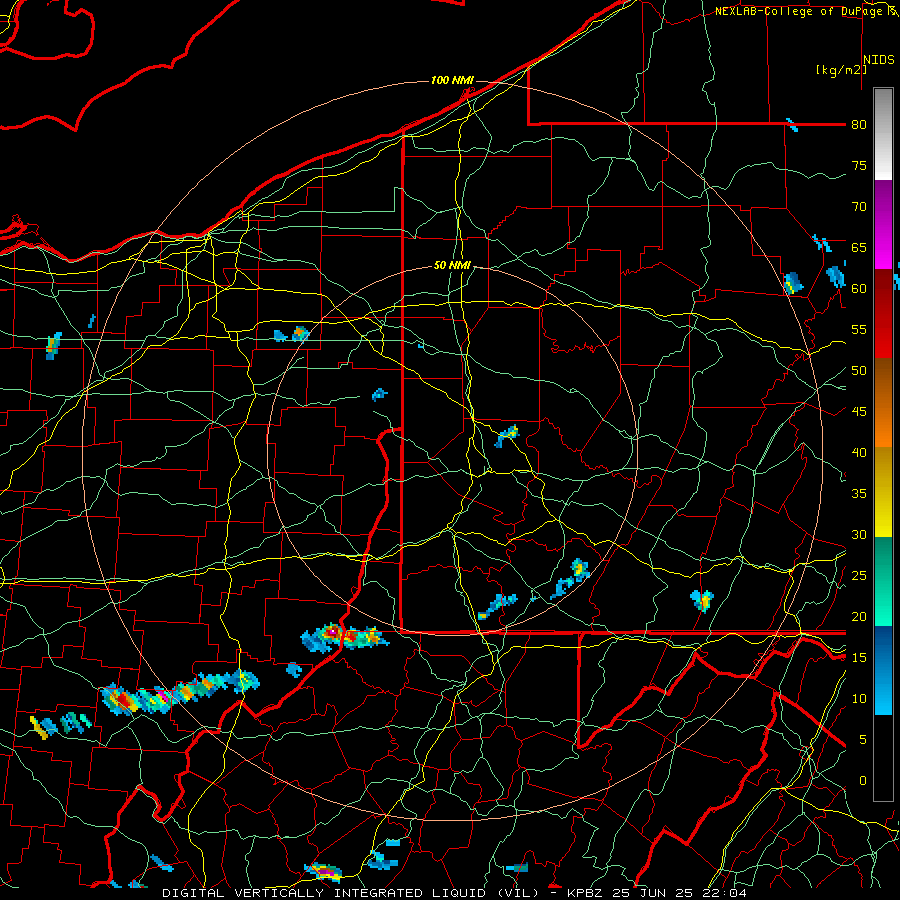Select the 60 value on the scale
This screenshot has width=900, height=900.
tap(859, 289)
